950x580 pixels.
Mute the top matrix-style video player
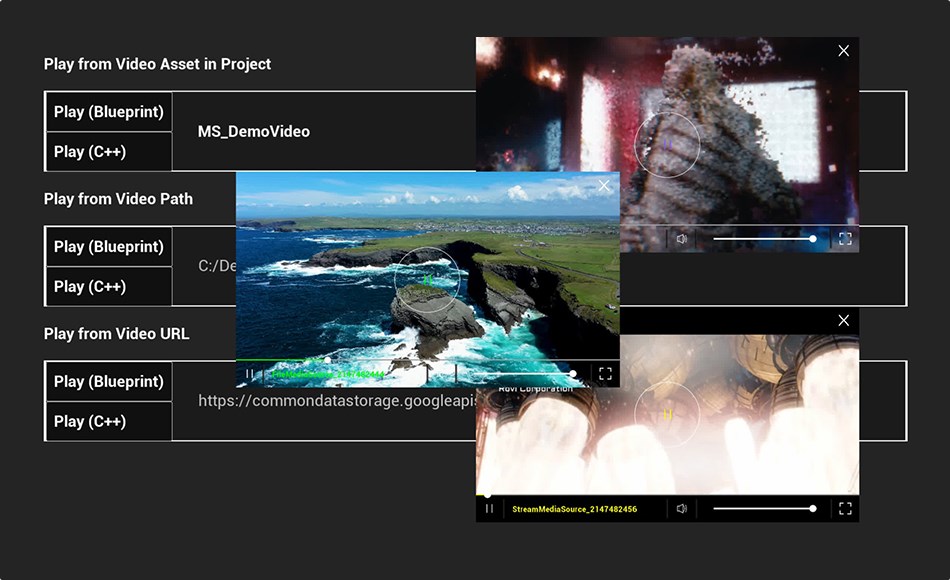point(682,239)
